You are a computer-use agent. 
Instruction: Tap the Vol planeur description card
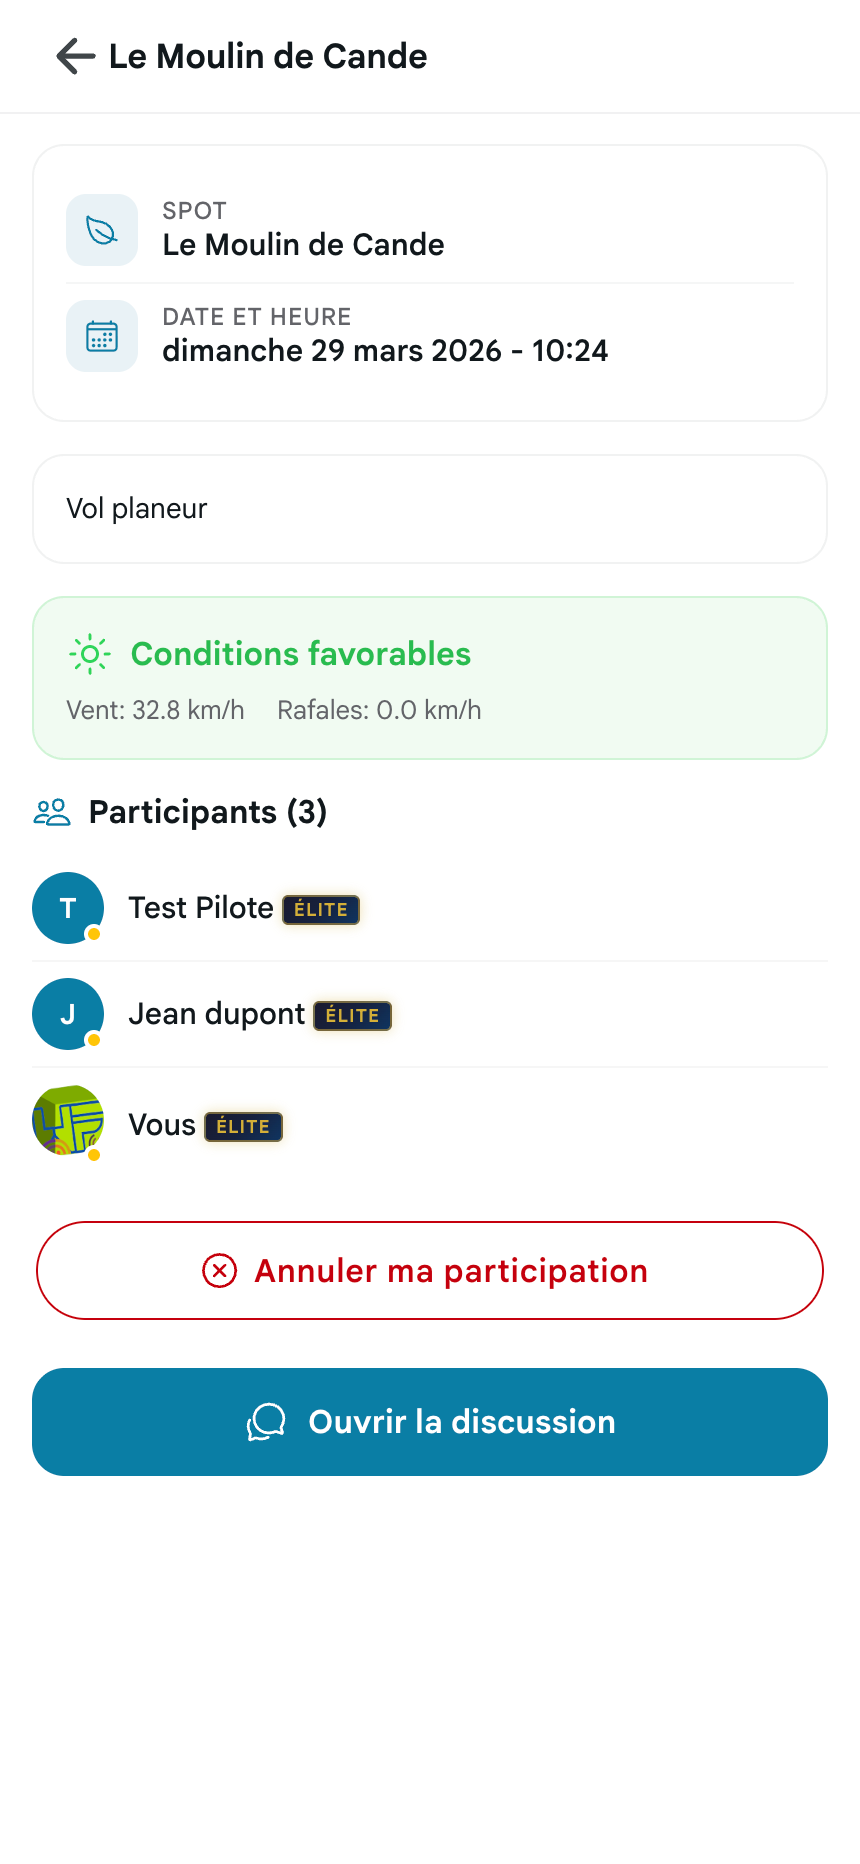click(430, 509)
